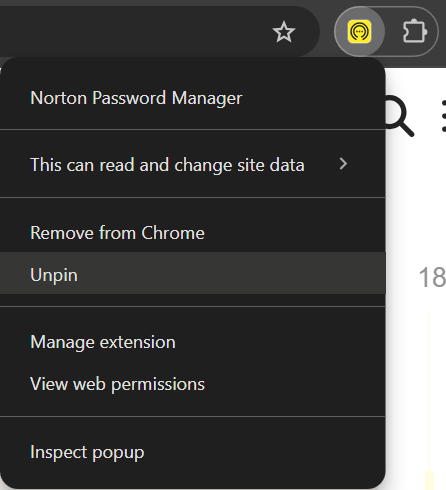
Task: Open the page's three-dot menu icon
Action: pyautogui.click(x=444, y=116)
